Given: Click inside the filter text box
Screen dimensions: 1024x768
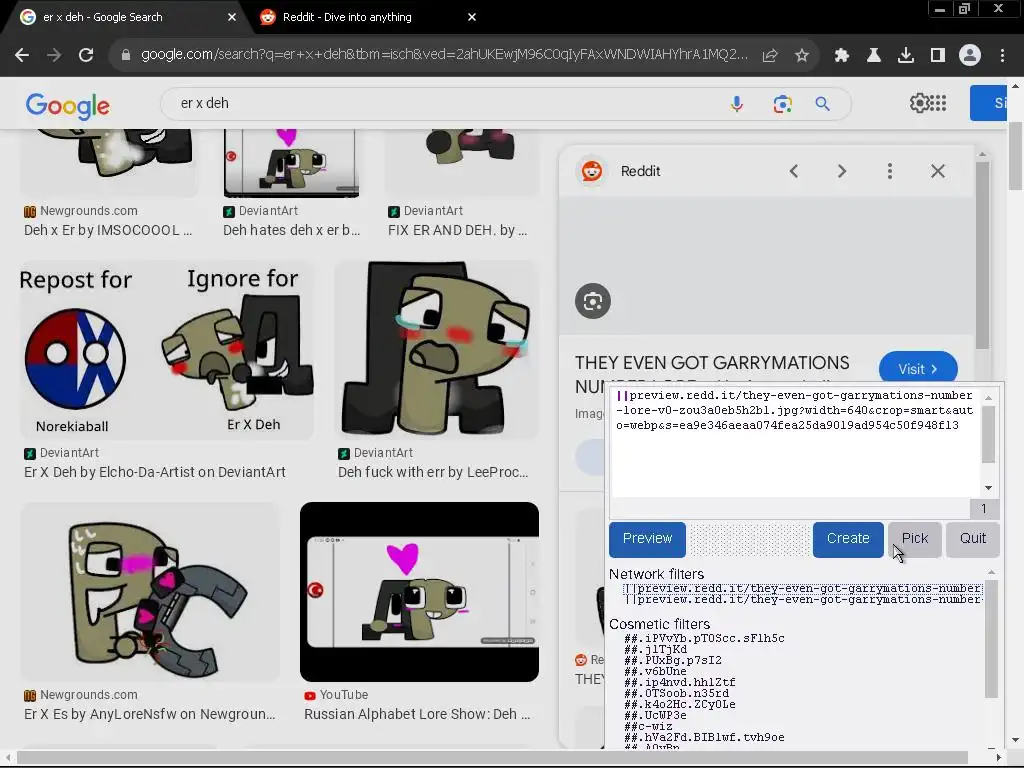Looking at the screenshot, I should [x=795, y=442].
